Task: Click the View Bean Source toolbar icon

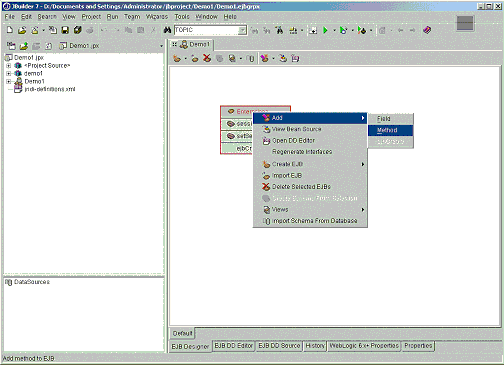Action: 283,59
